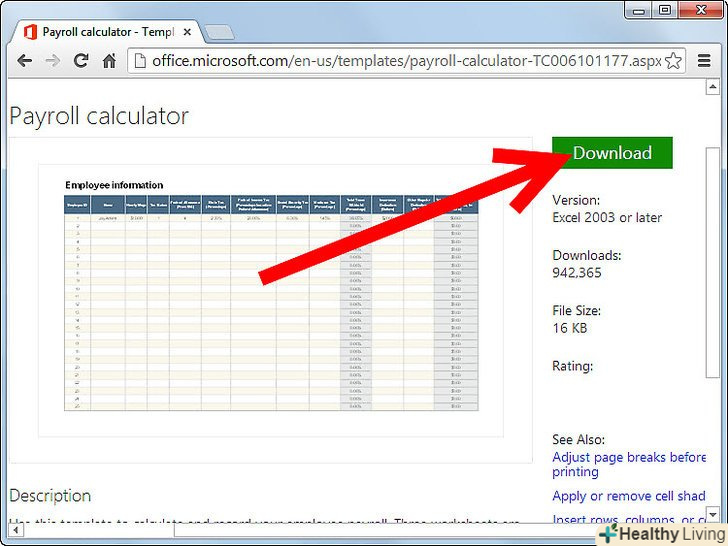Image resolution: width=728 pixels, height=546 pixels.
Task: Open Apply or remove cell shading link
Action: pos(629,496)
